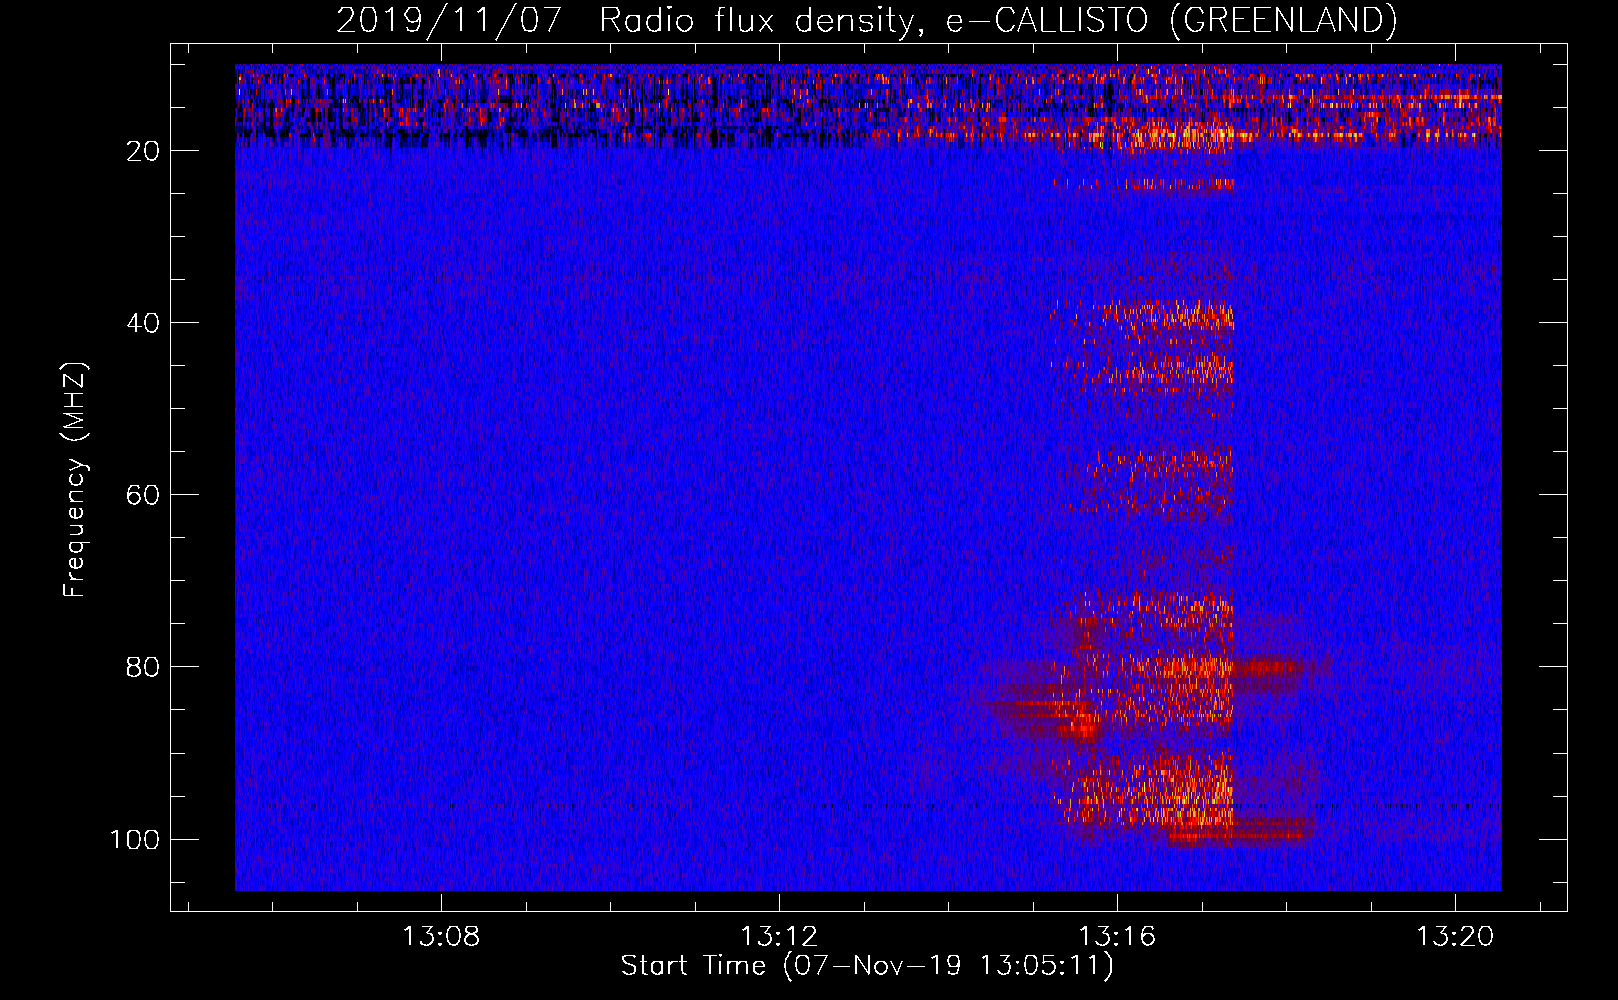Select the 'Frequency (MHZ)' y-axis label
The width and height of the screenshot is (1618, 1000).
pos(75,480)
